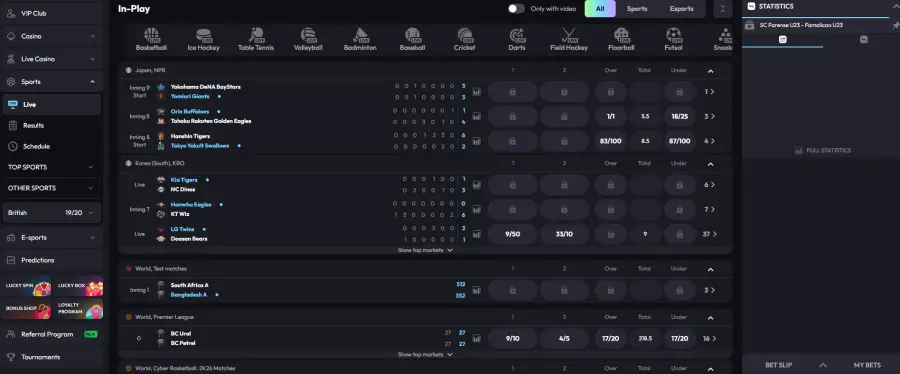Open statistics icon for LG Twins match
The image size is (900, 374).
[x=476, y=234]
